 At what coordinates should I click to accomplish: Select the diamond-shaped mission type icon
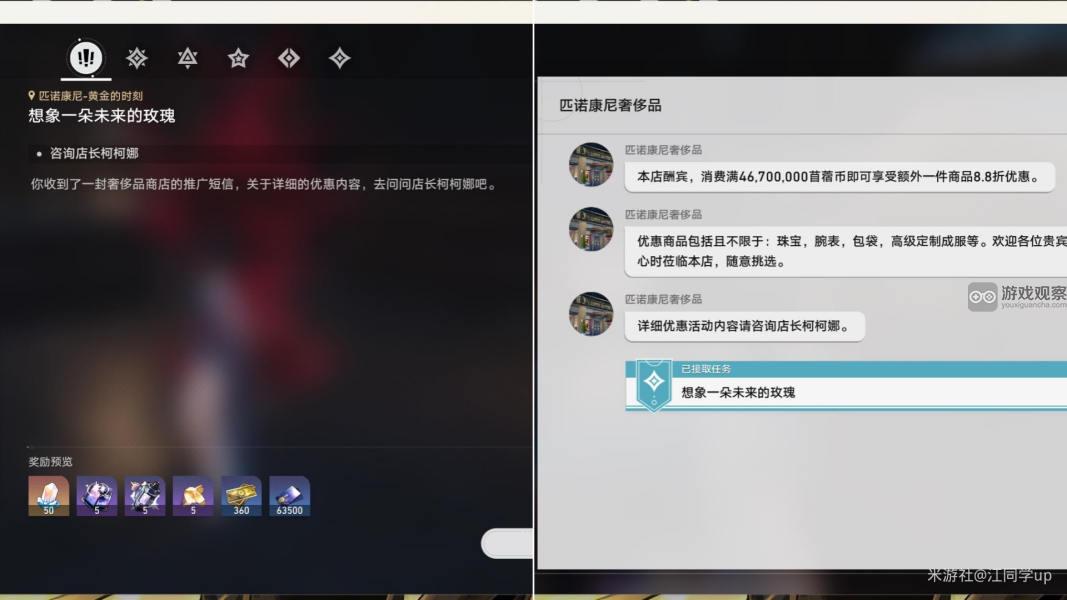(x=289, y=58)
